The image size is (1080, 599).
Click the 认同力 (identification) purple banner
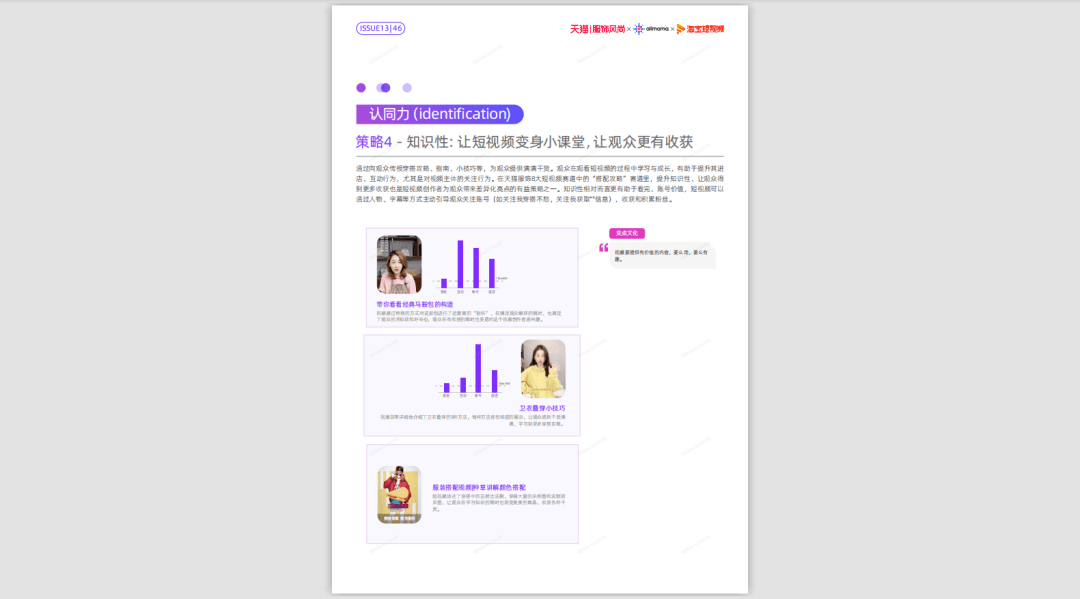(439, 114)
